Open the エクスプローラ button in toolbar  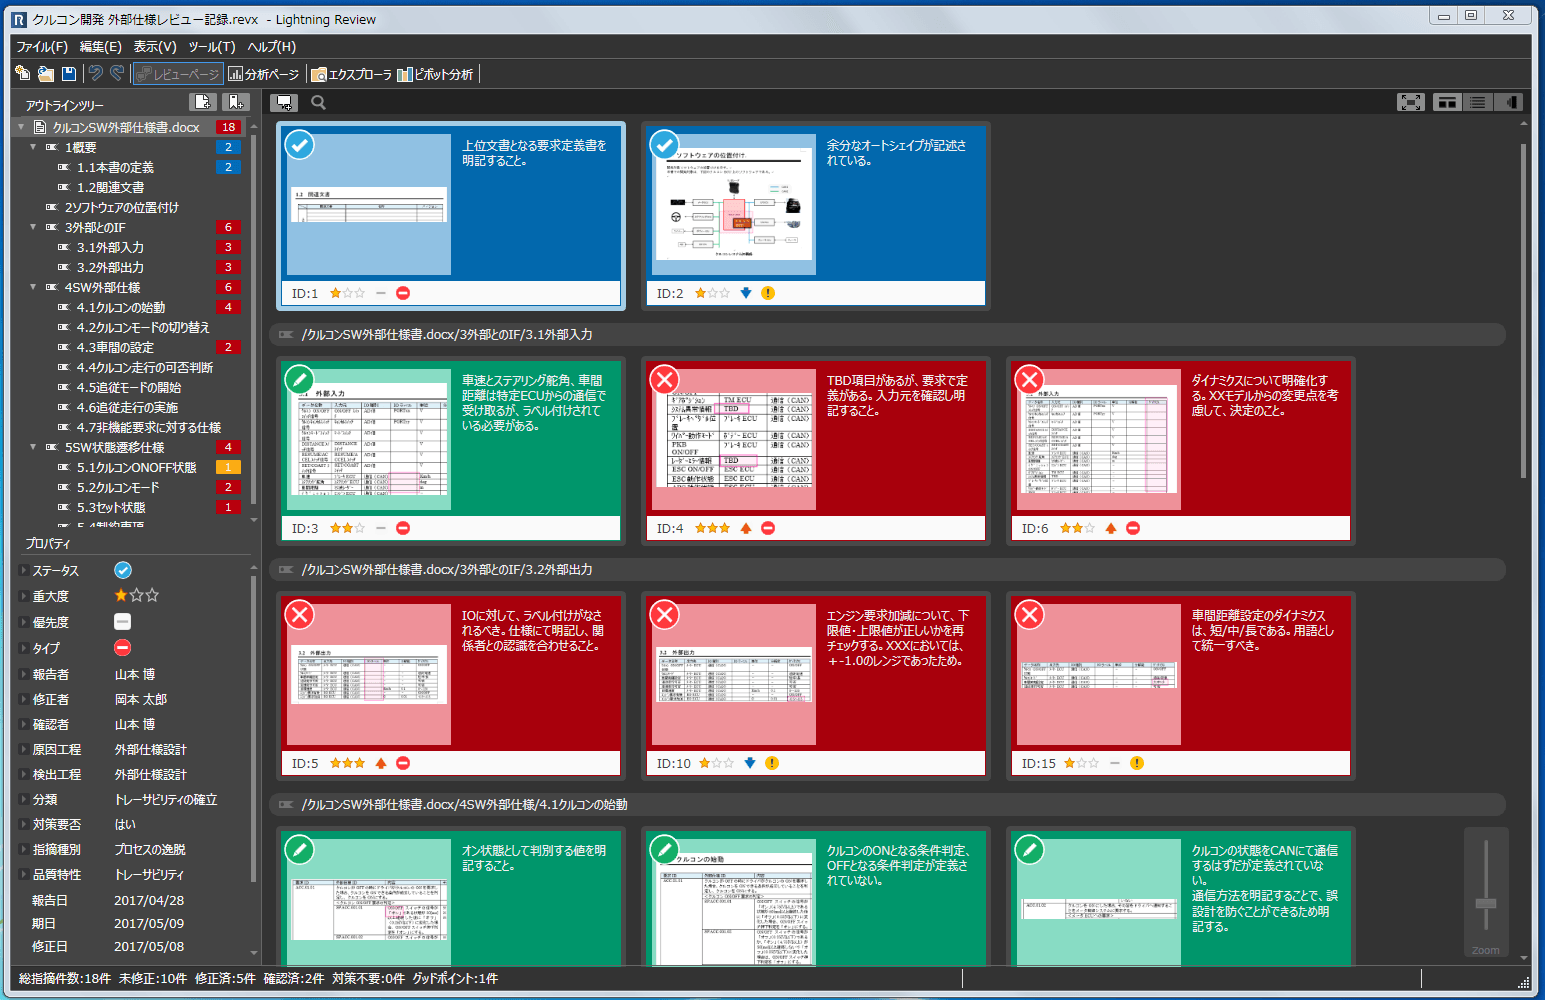tap(352, 74)
